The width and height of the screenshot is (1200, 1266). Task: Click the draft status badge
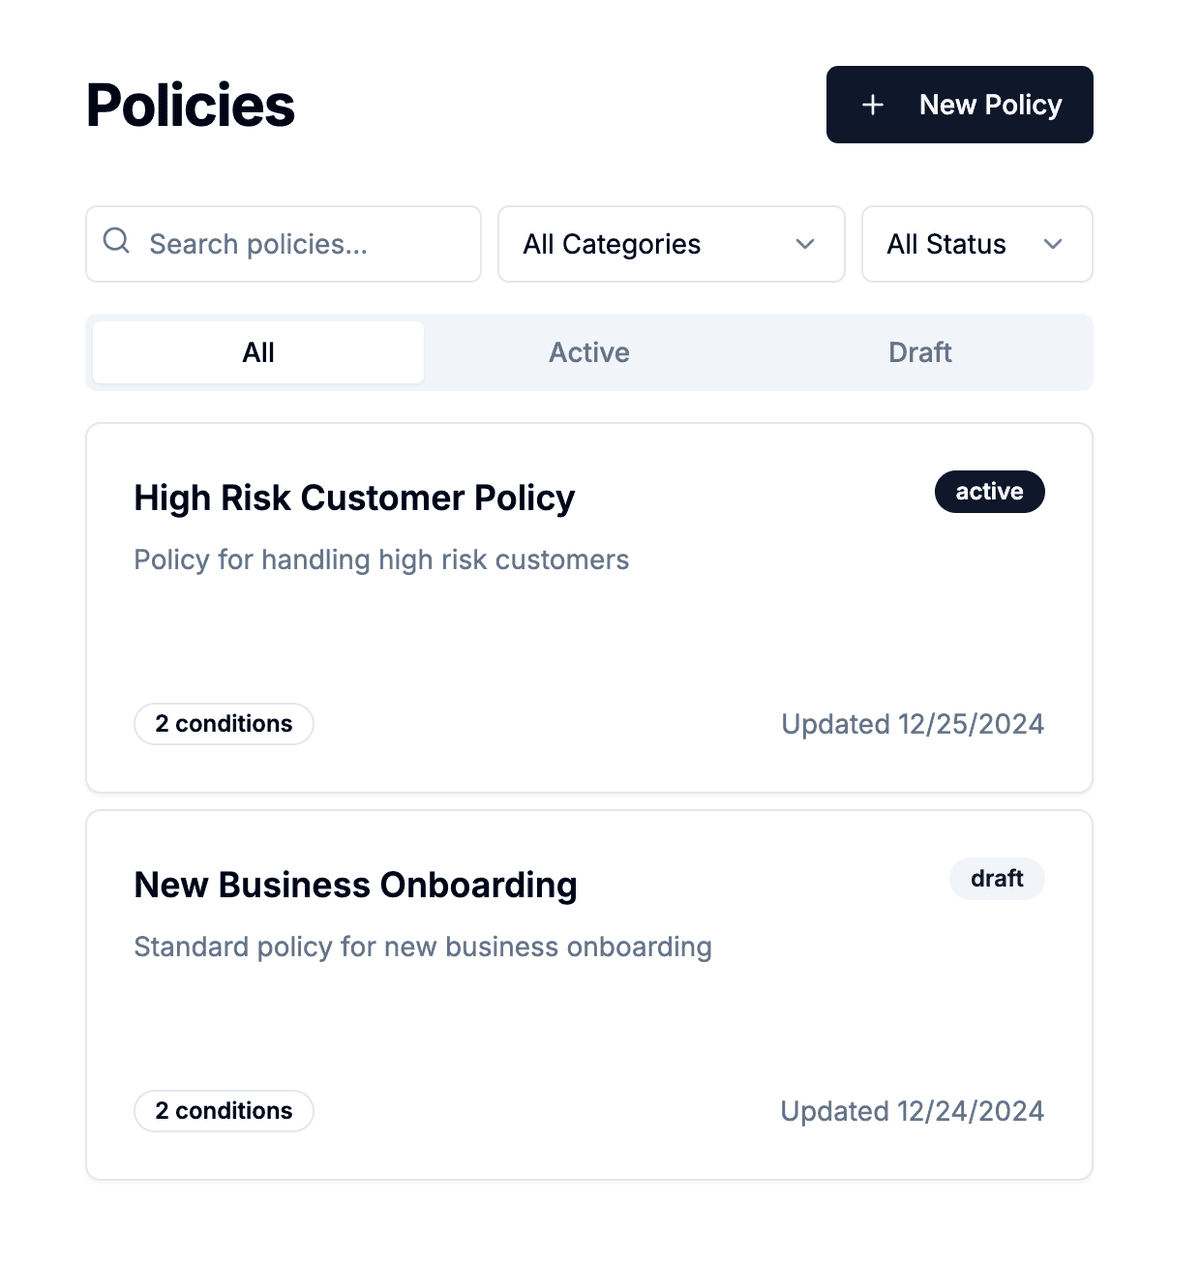click(x=996, y=878)
